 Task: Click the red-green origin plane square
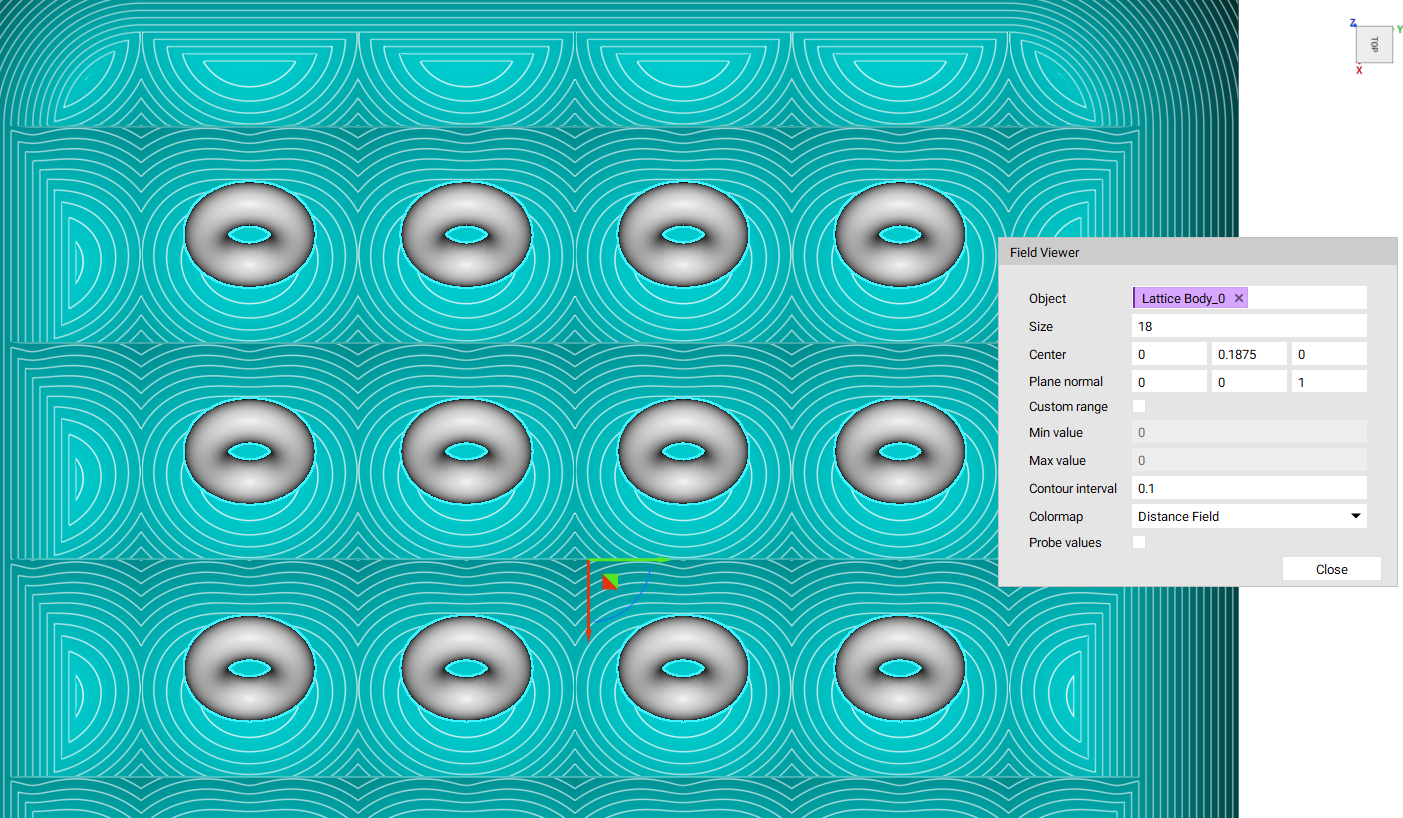(x=610, y=582)
